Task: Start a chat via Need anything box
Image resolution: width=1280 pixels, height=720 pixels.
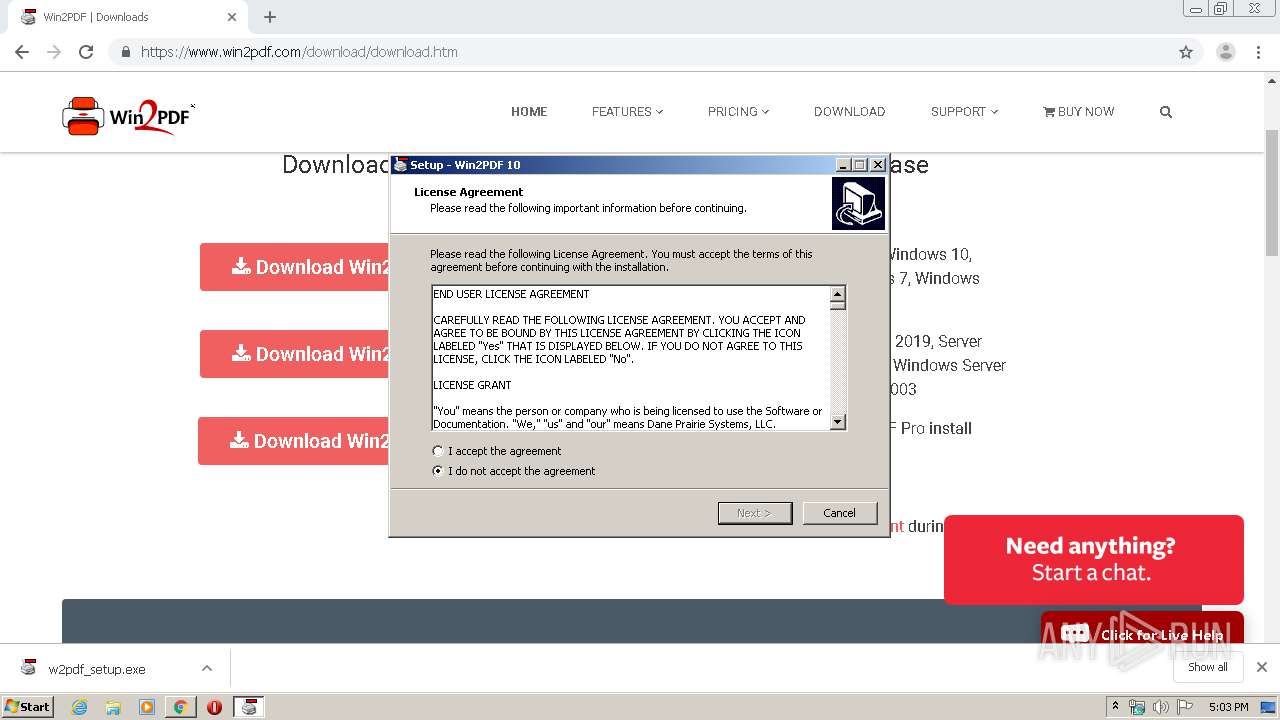Action: (1094, 560)
